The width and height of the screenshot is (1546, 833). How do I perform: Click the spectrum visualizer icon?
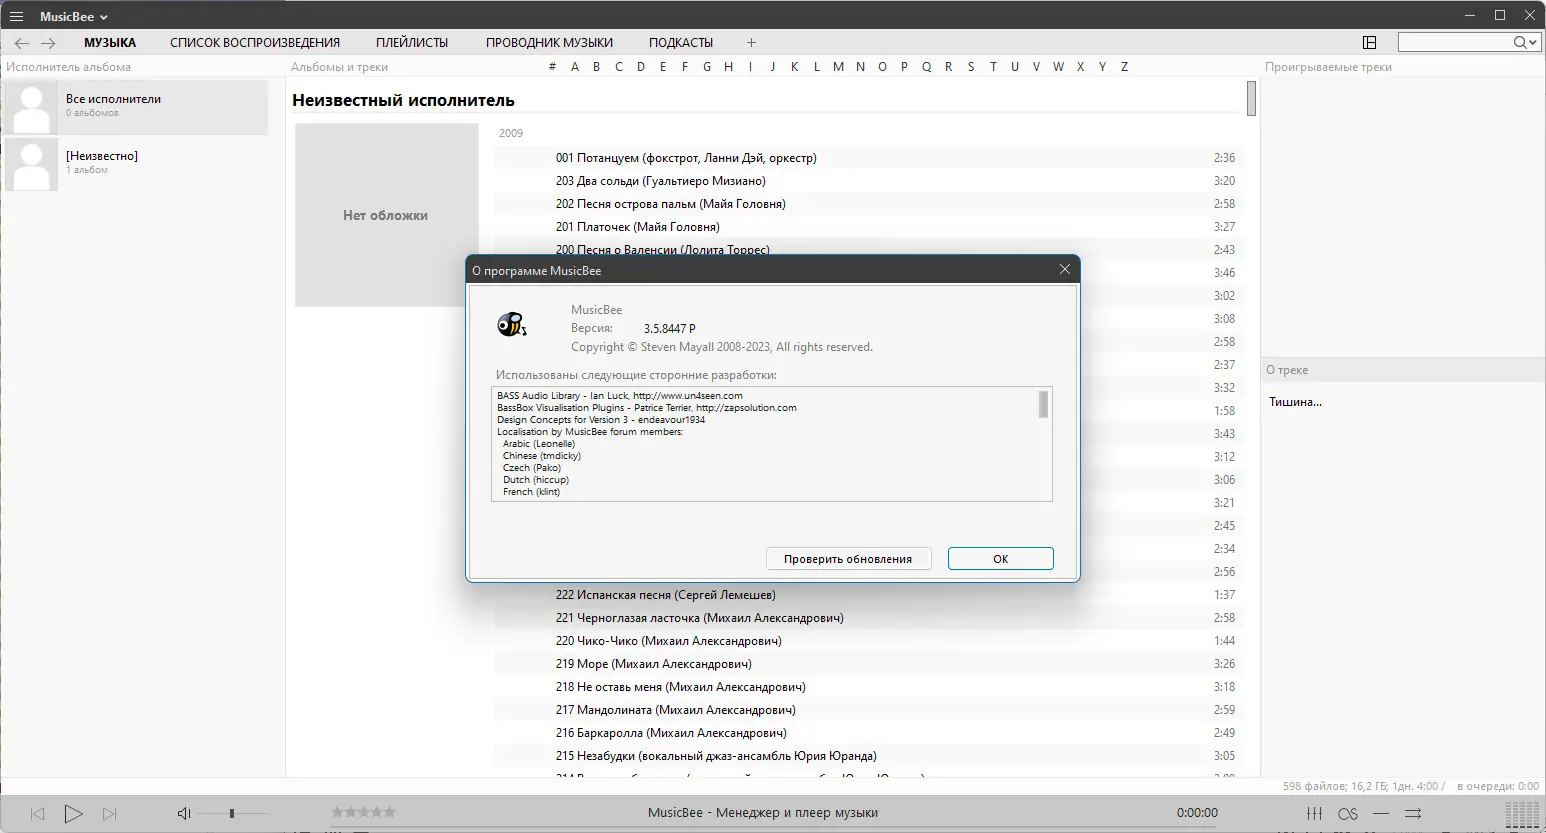point(1521,814)
